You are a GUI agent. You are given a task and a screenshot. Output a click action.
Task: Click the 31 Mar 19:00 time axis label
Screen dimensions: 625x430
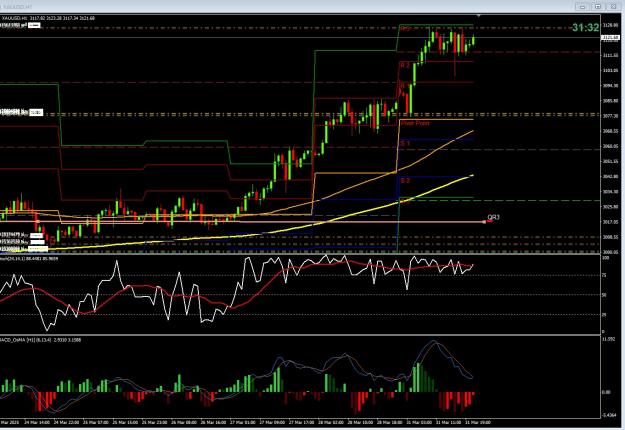point(478,422)
